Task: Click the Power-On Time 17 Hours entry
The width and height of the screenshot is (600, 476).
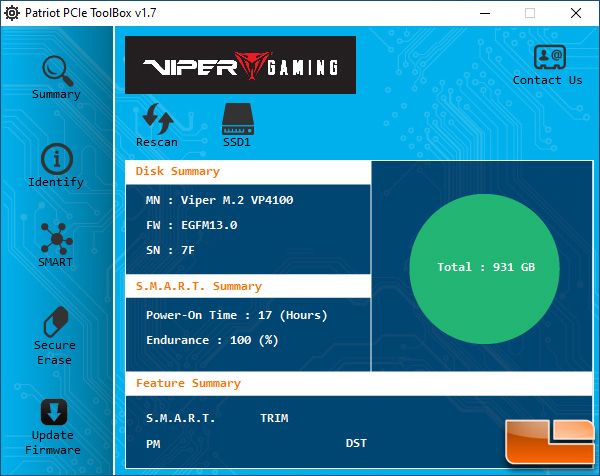Action: 237,315
